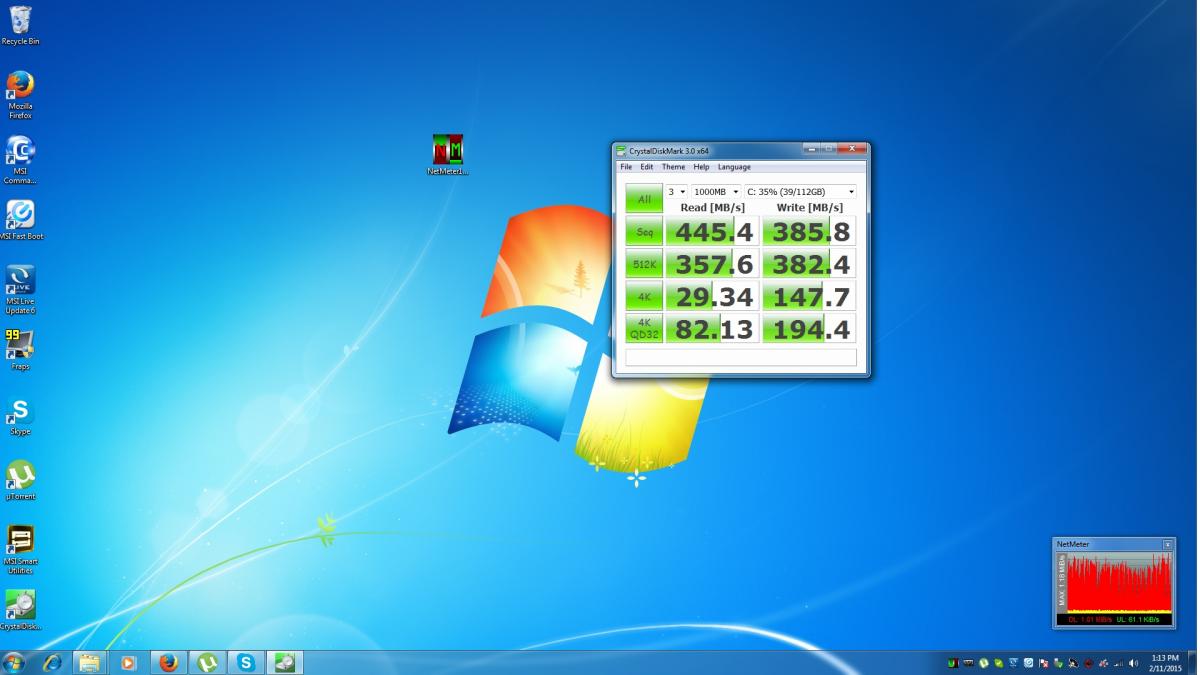Launch Internet Explorer from the taskbar
This screenshot has width=1200, height=675.
(x=51, y=662)
